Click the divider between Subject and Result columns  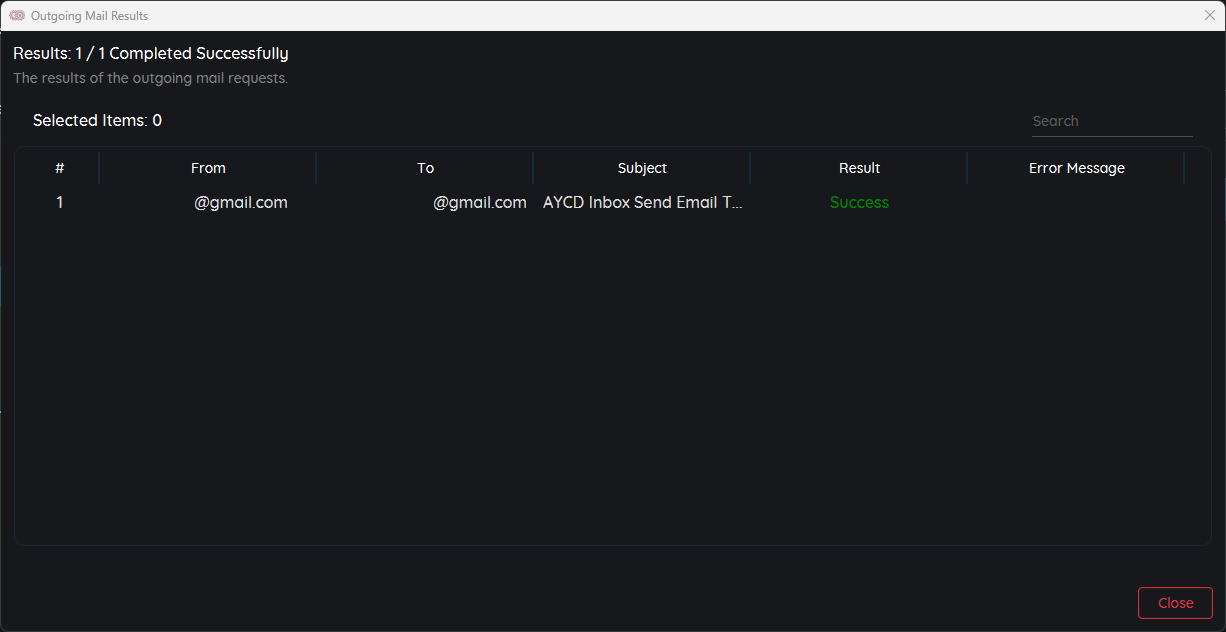point(750,168)
